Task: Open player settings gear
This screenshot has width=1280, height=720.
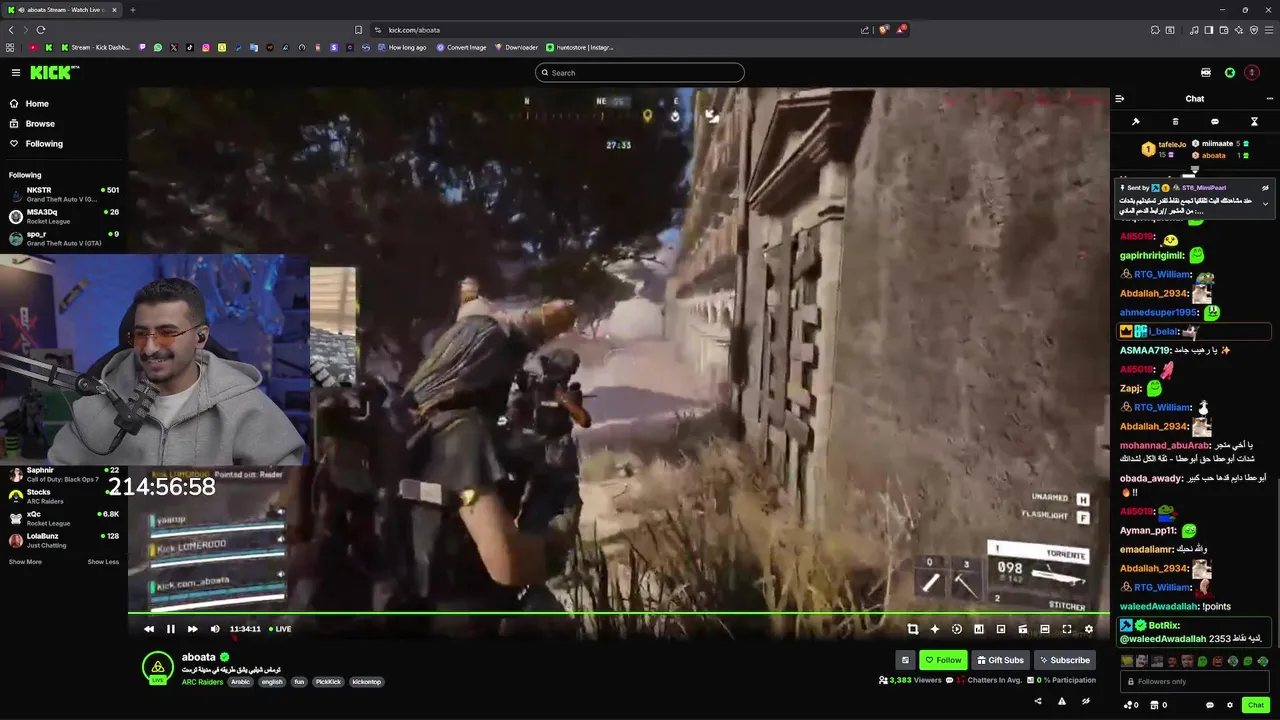Action: pyautogui.click(x=1089, y=629)
